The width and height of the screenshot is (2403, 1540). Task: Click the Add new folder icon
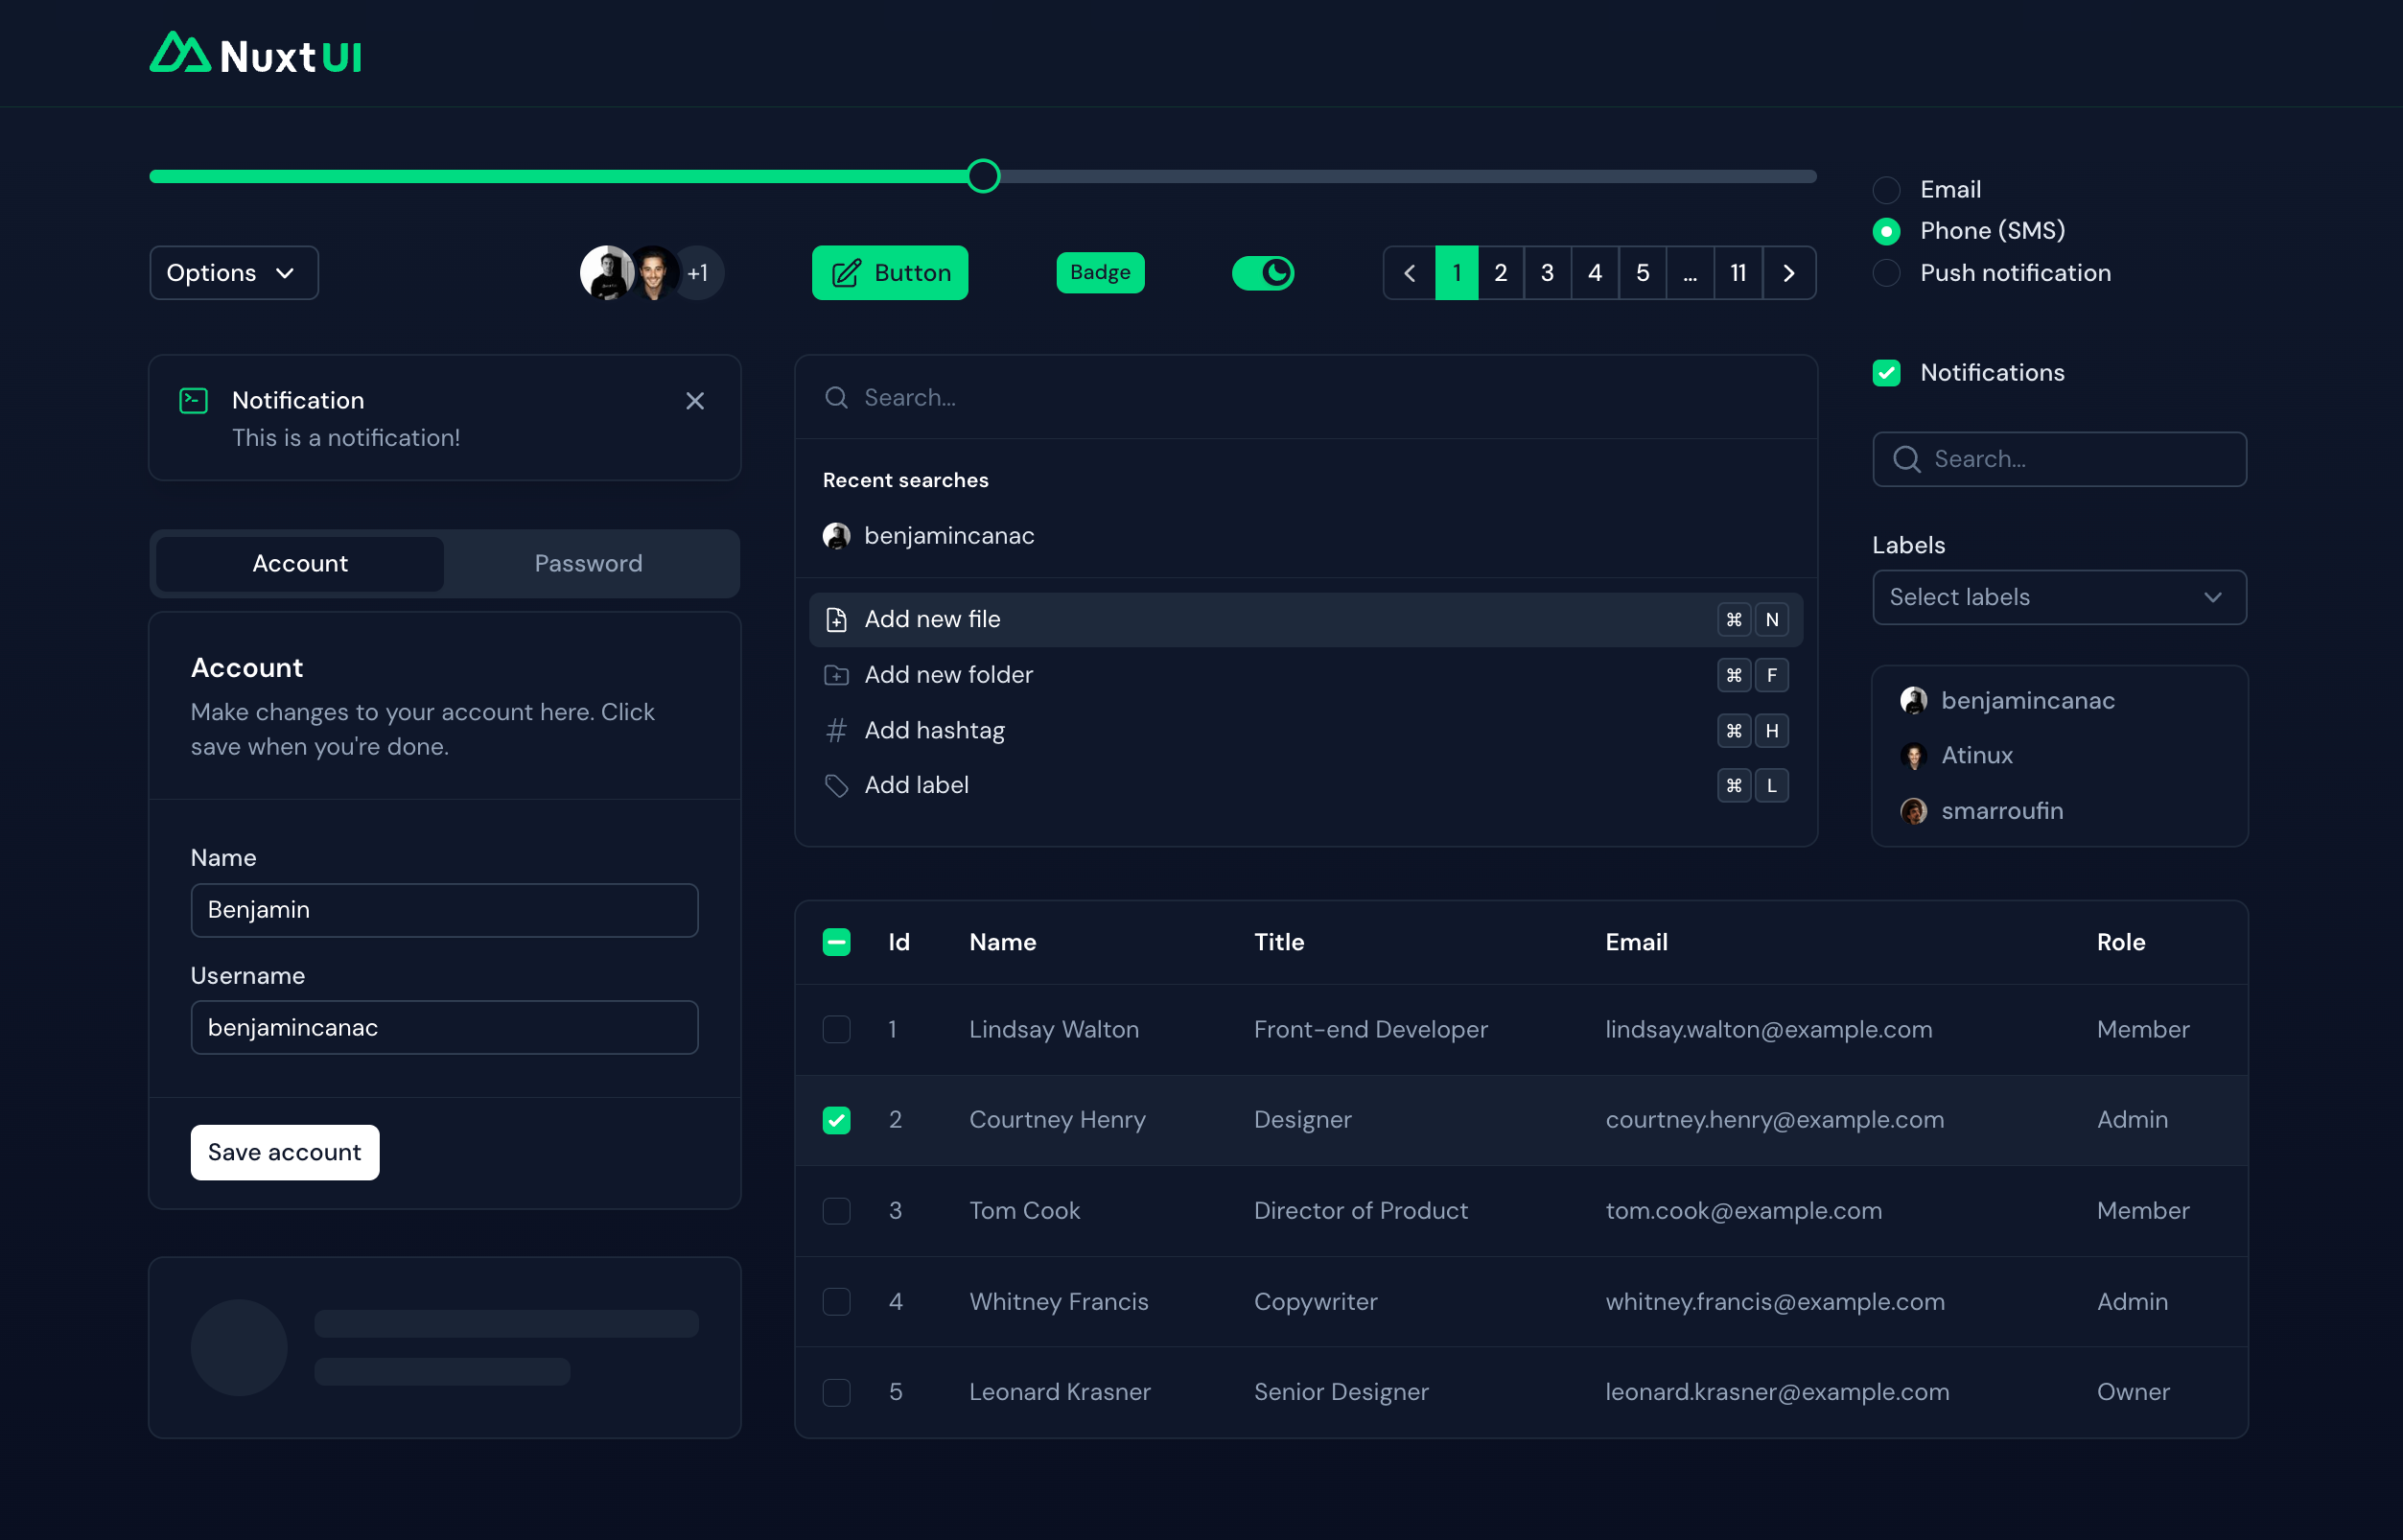click(836, 675)
